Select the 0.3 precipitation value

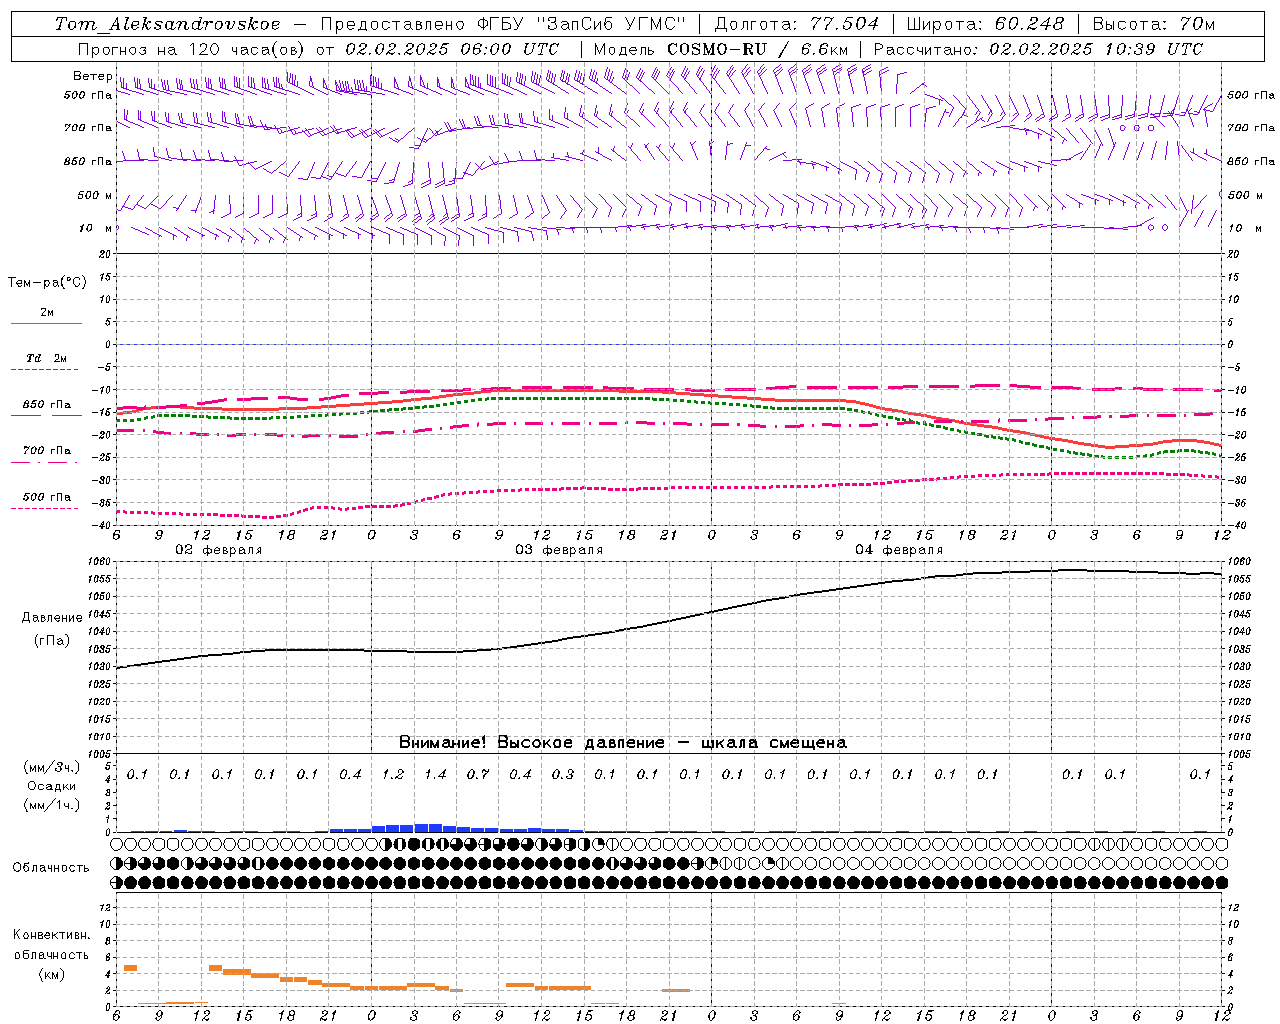tap(563, 774)
